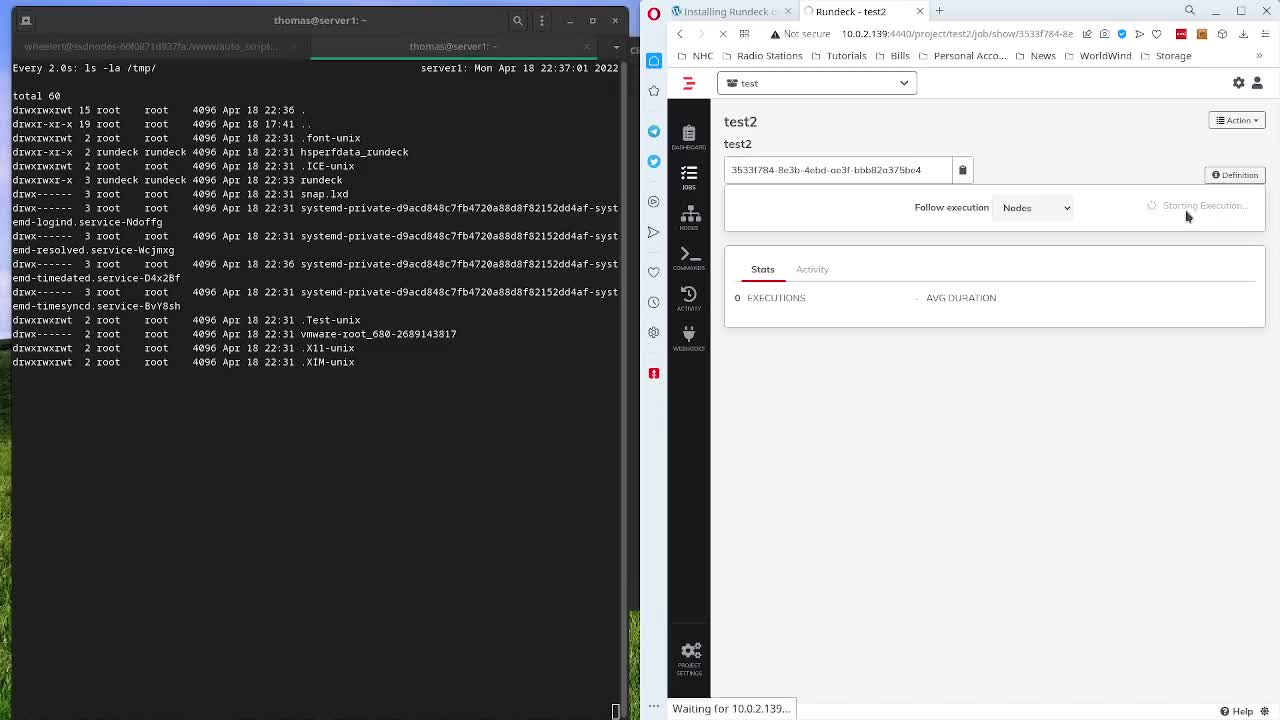This screenshot has width=1280, height=720.
Task: Open the Player icon in Opera sidebar
Action: pos(654,201)
